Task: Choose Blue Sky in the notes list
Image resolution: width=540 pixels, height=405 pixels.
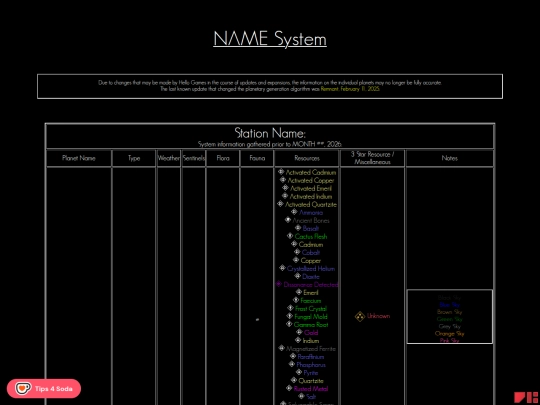Action: (x=450, y=305)
